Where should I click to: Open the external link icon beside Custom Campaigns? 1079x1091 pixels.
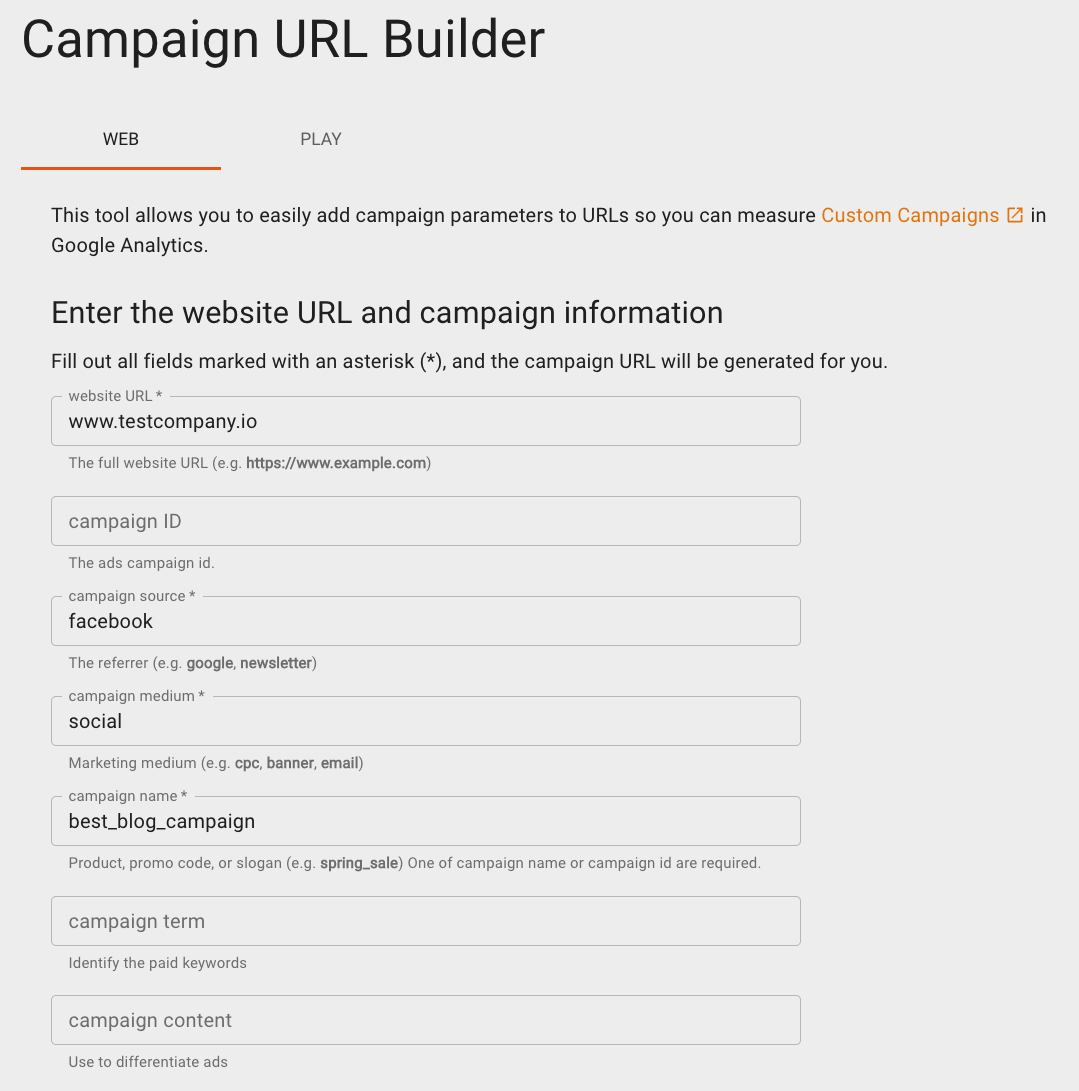coord(1015,215)
